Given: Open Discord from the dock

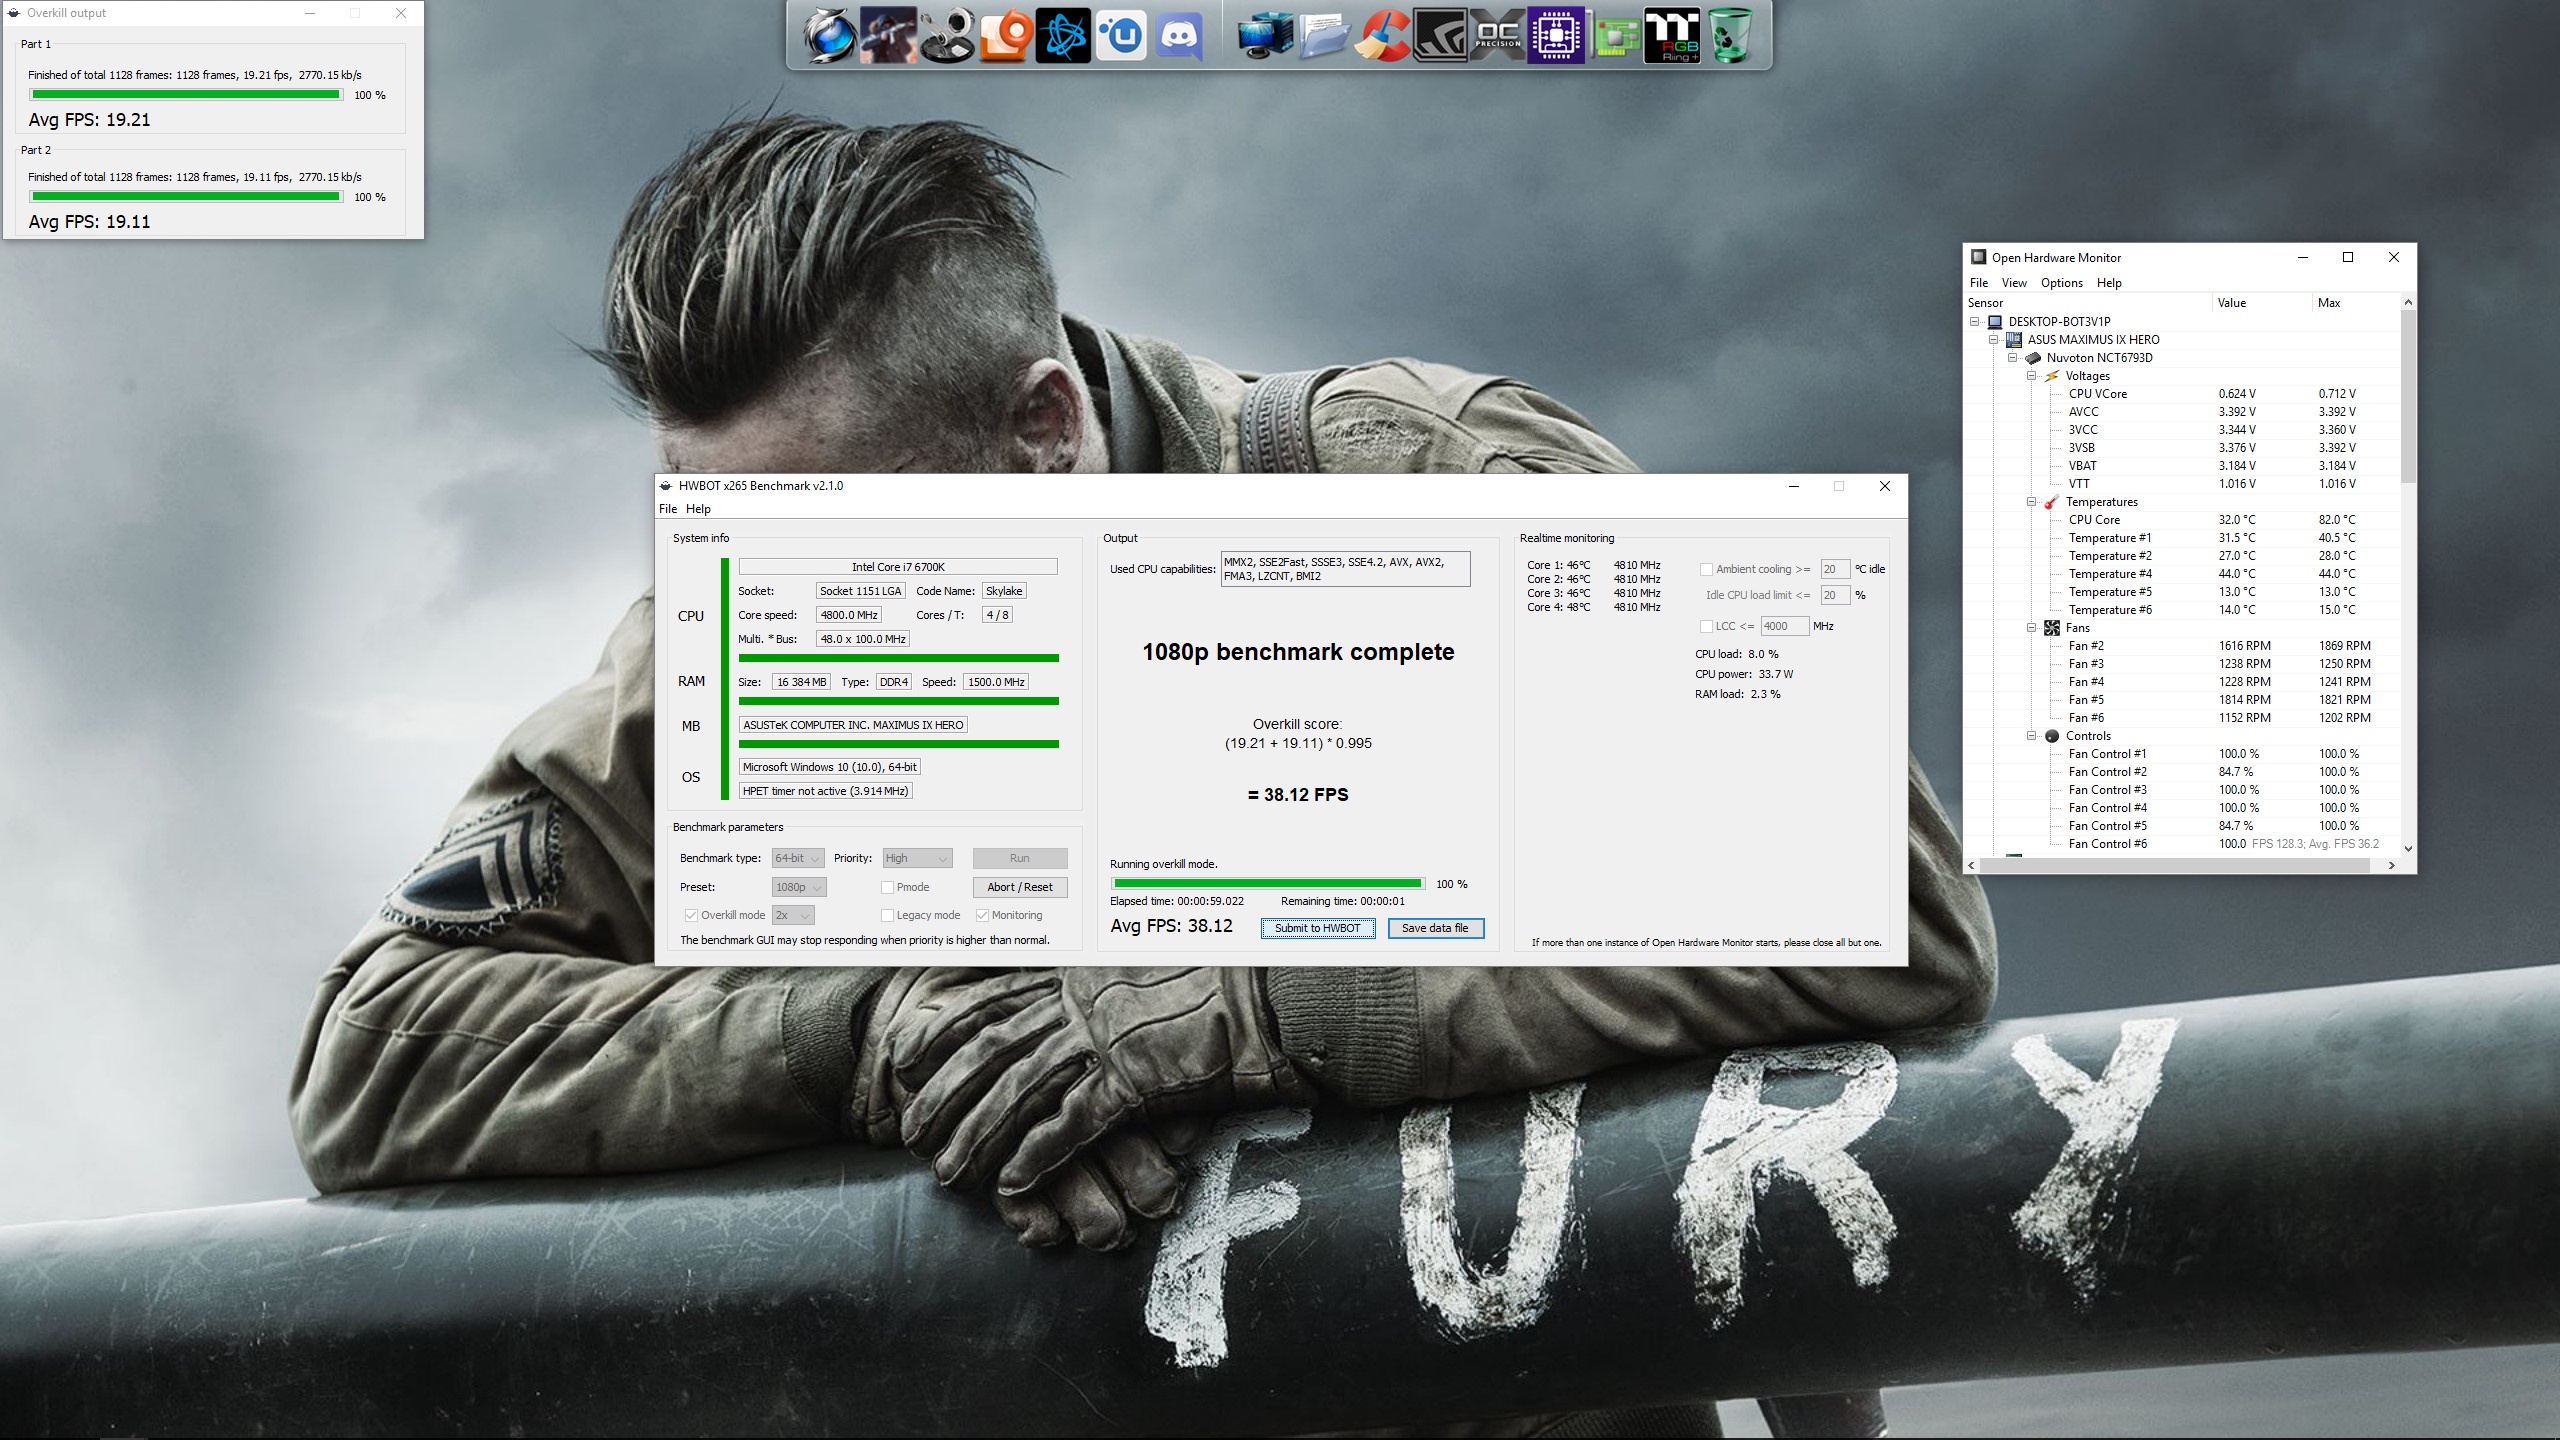Looking at the screenshot, I should [x=1179, y=36].
